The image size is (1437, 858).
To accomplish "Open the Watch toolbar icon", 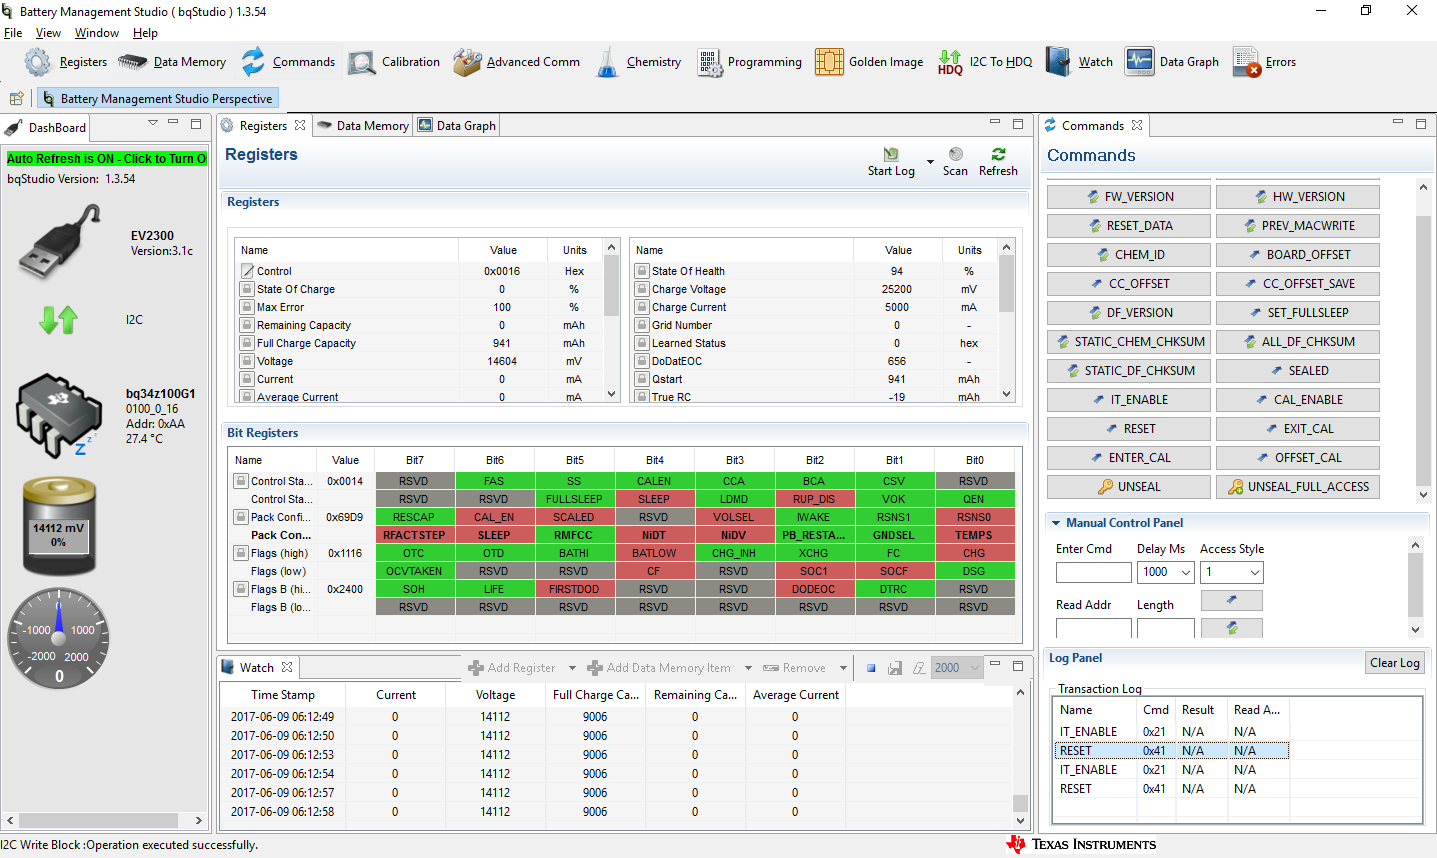I will [1058, 62].
